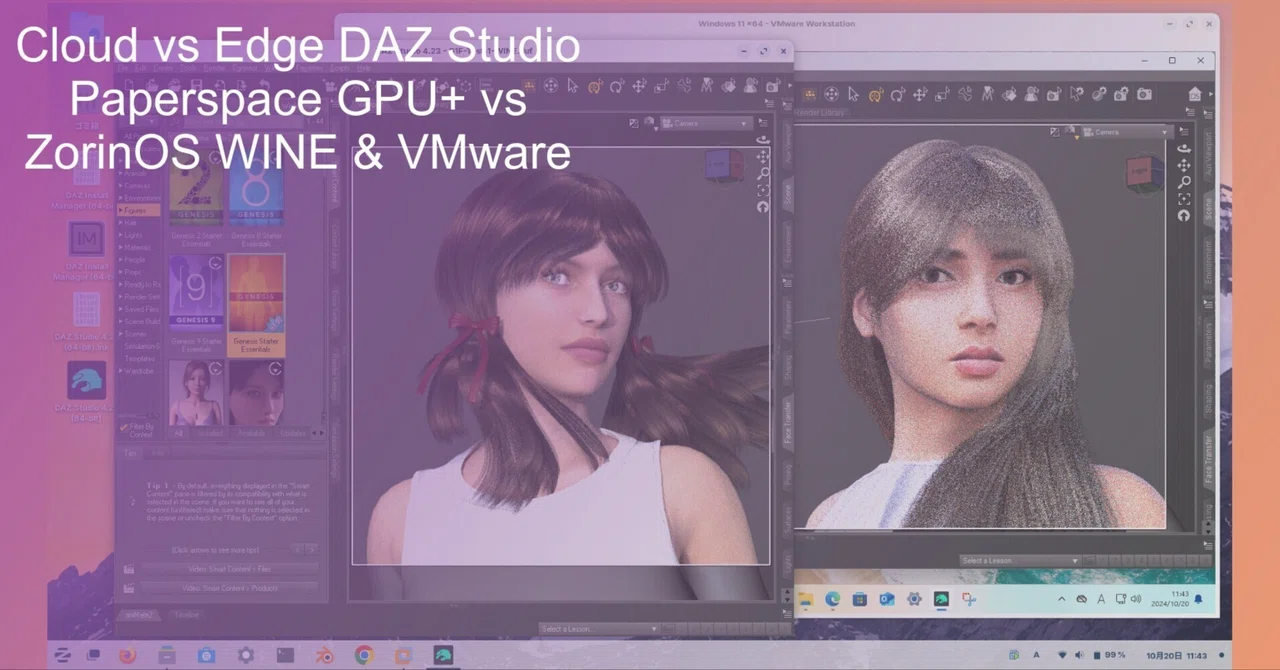Image resolution: width=1280 pixels, height=670 pixels.
Task: Click the Orbit view control in right viewport
Action: point(1184,148)
